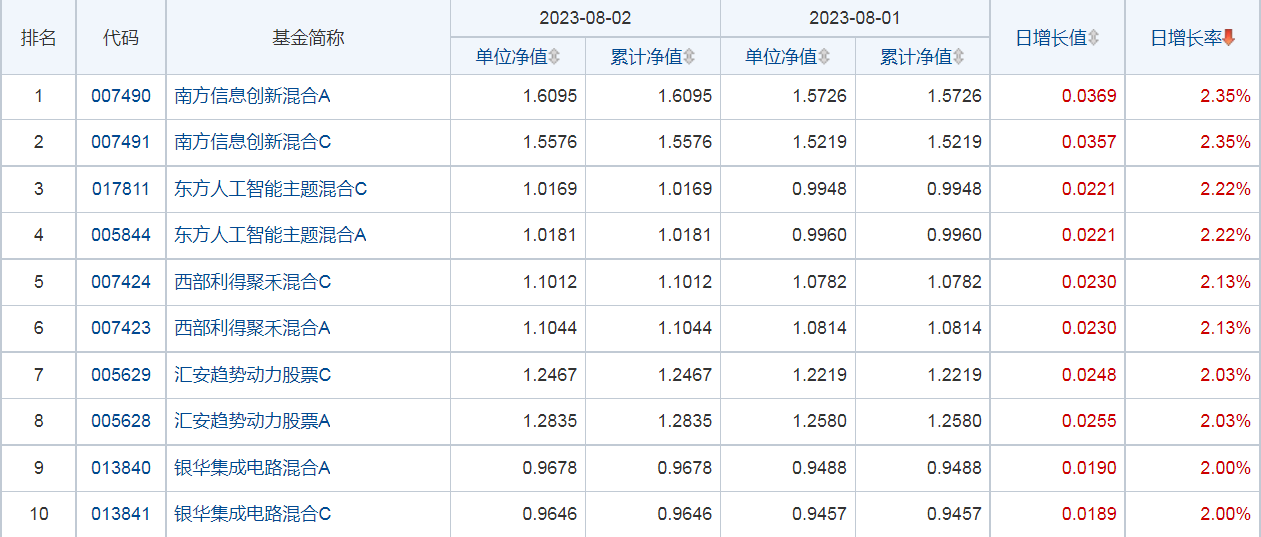Open 西部利得聚禾混合C fund page

pos(253,282)
